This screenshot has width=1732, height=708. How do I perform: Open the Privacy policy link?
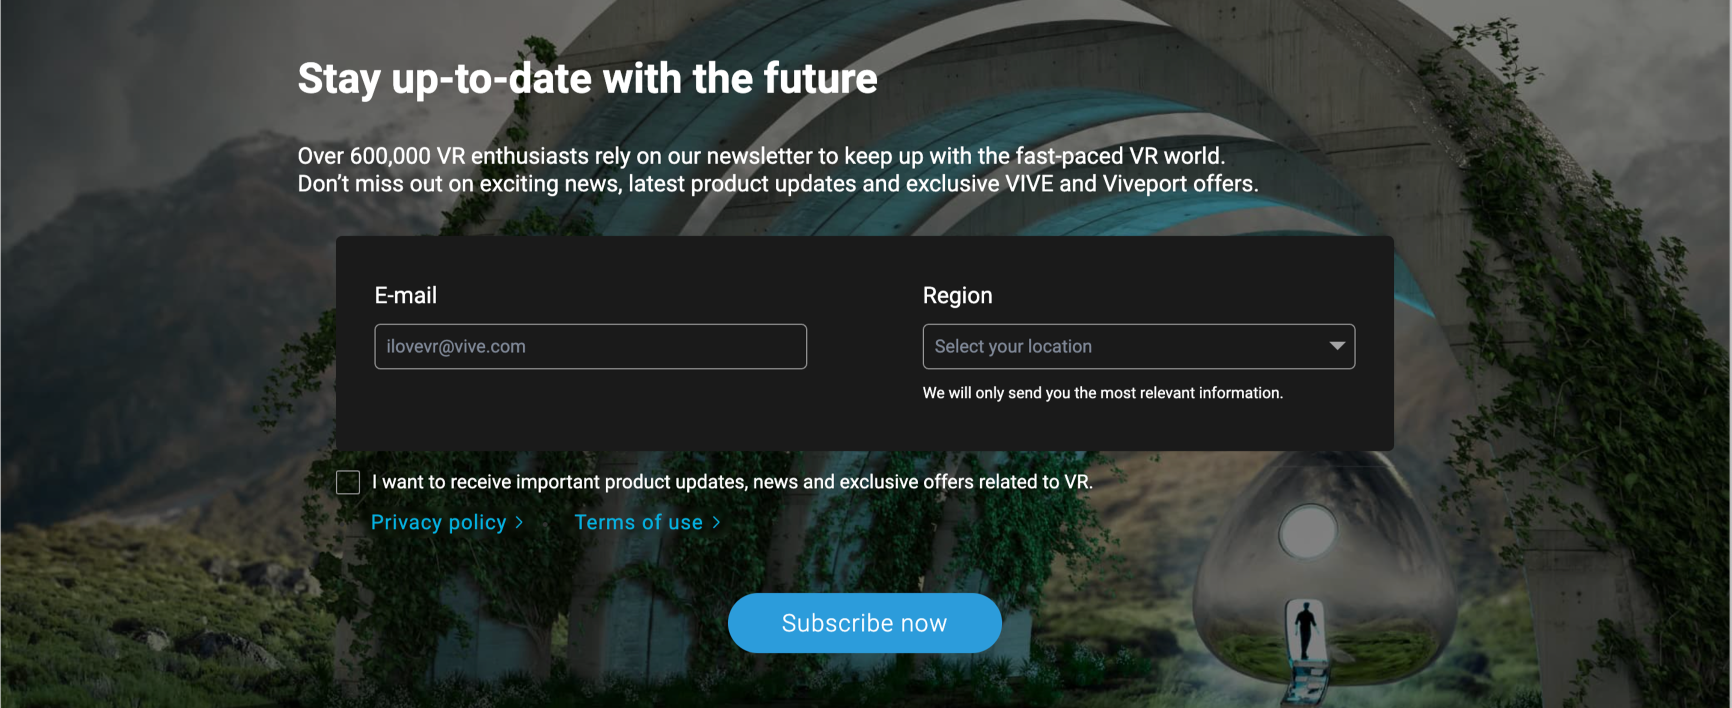click(439, 523)
